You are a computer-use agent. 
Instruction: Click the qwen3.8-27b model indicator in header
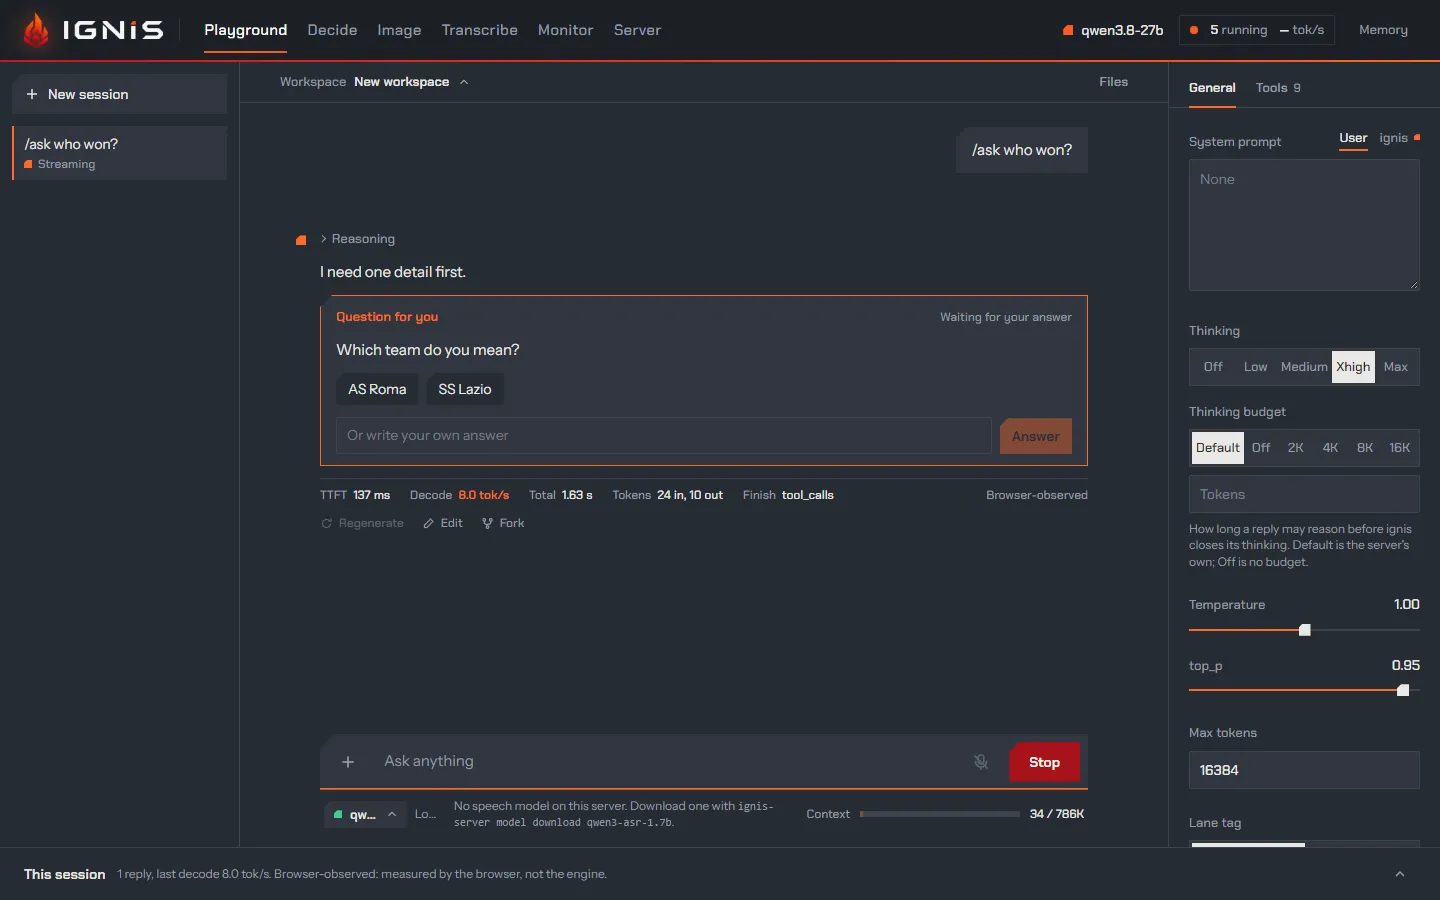[x=1113, y=30]
